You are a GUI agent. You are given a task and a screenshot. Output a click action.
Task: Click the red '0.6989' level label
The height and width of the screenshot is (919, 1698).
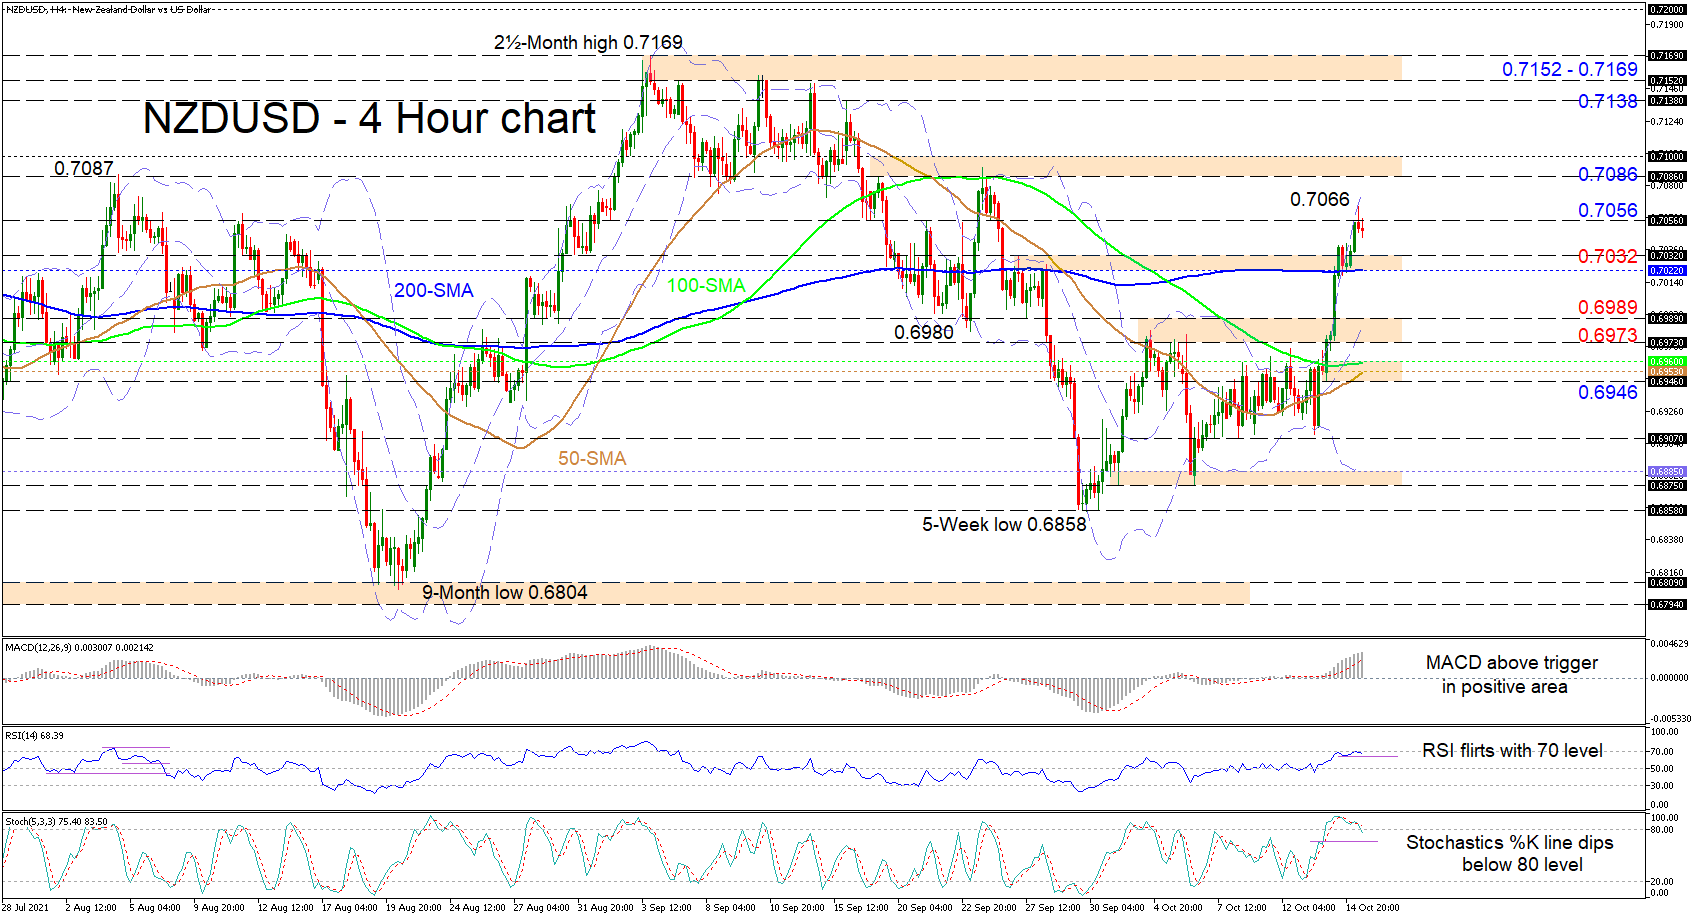(1608, 307)
